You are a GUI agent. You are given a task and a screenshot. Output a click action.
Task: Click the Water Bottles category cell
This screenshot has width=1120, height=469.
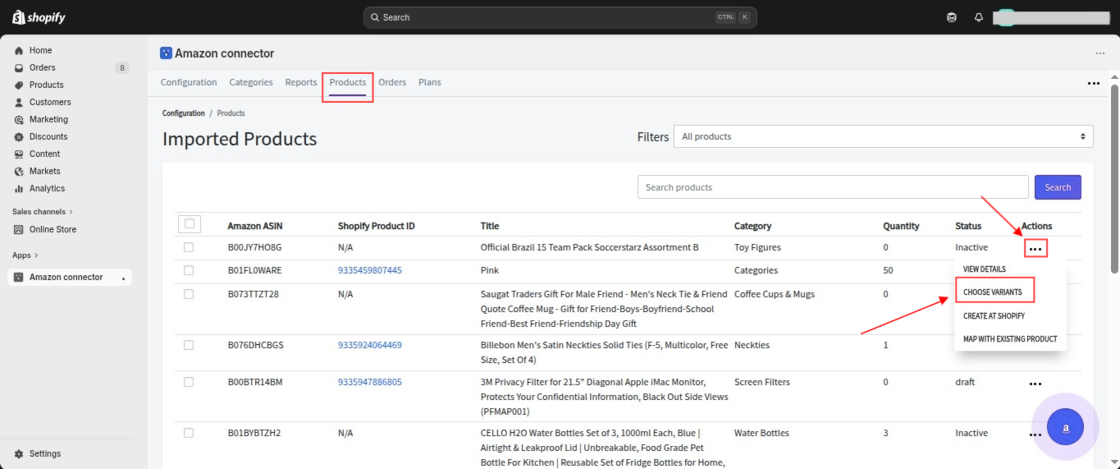761,433
